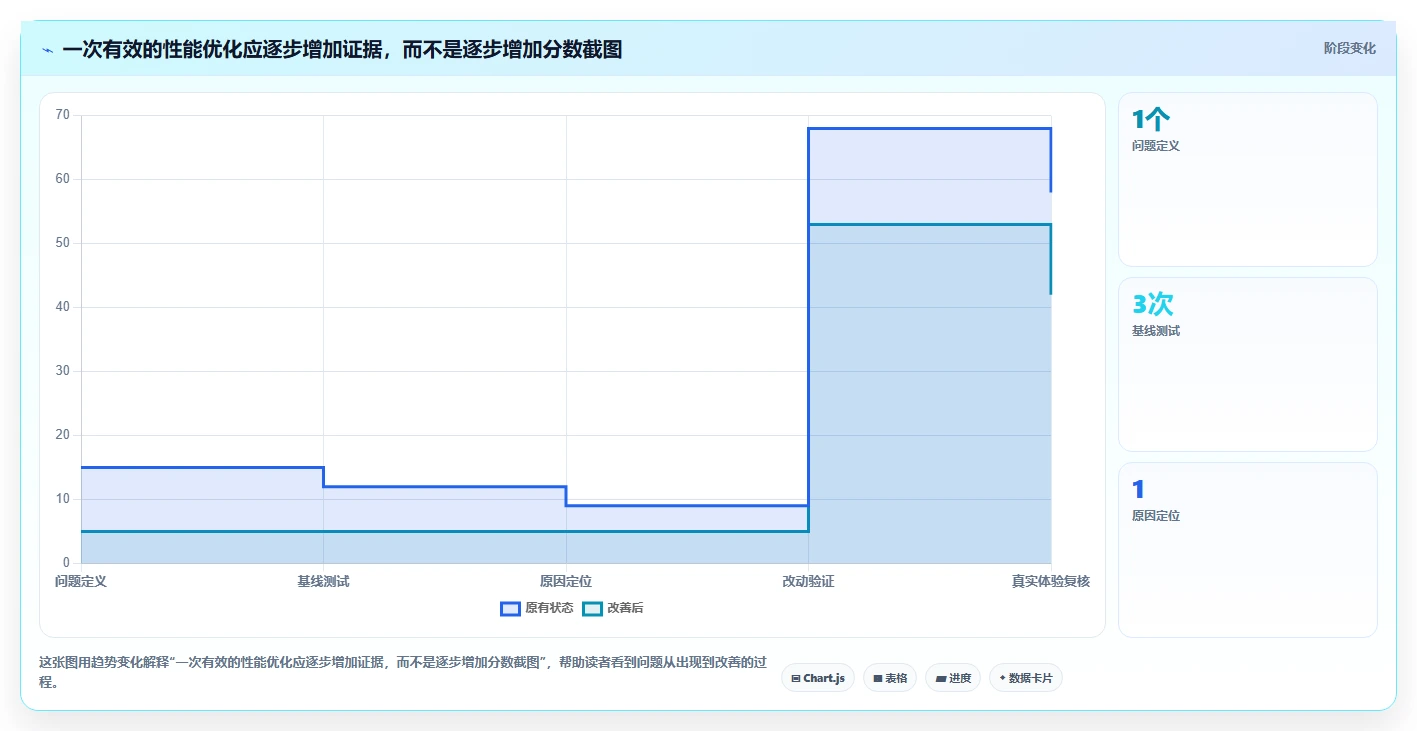Click the 原有状态 legend color box
Screen dimensions: 1417x731
click(511, 608)
